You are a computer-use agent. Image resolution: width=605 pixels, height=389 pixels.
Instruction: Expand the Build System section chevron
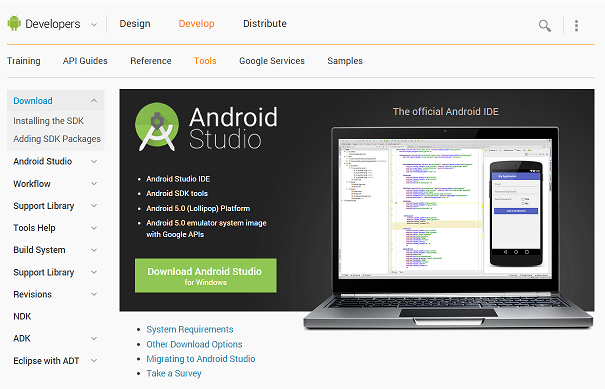(94, 250)
